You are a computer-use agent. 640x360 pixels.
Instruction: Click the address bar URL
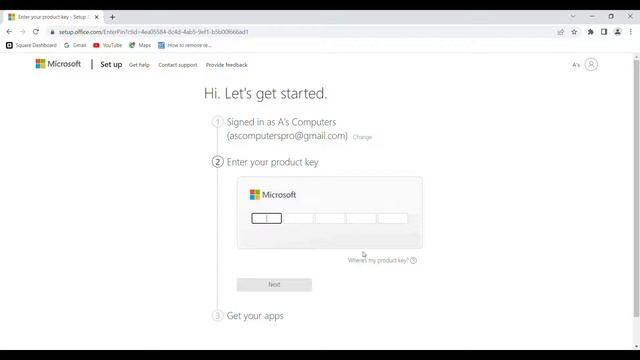coord(153,32)
